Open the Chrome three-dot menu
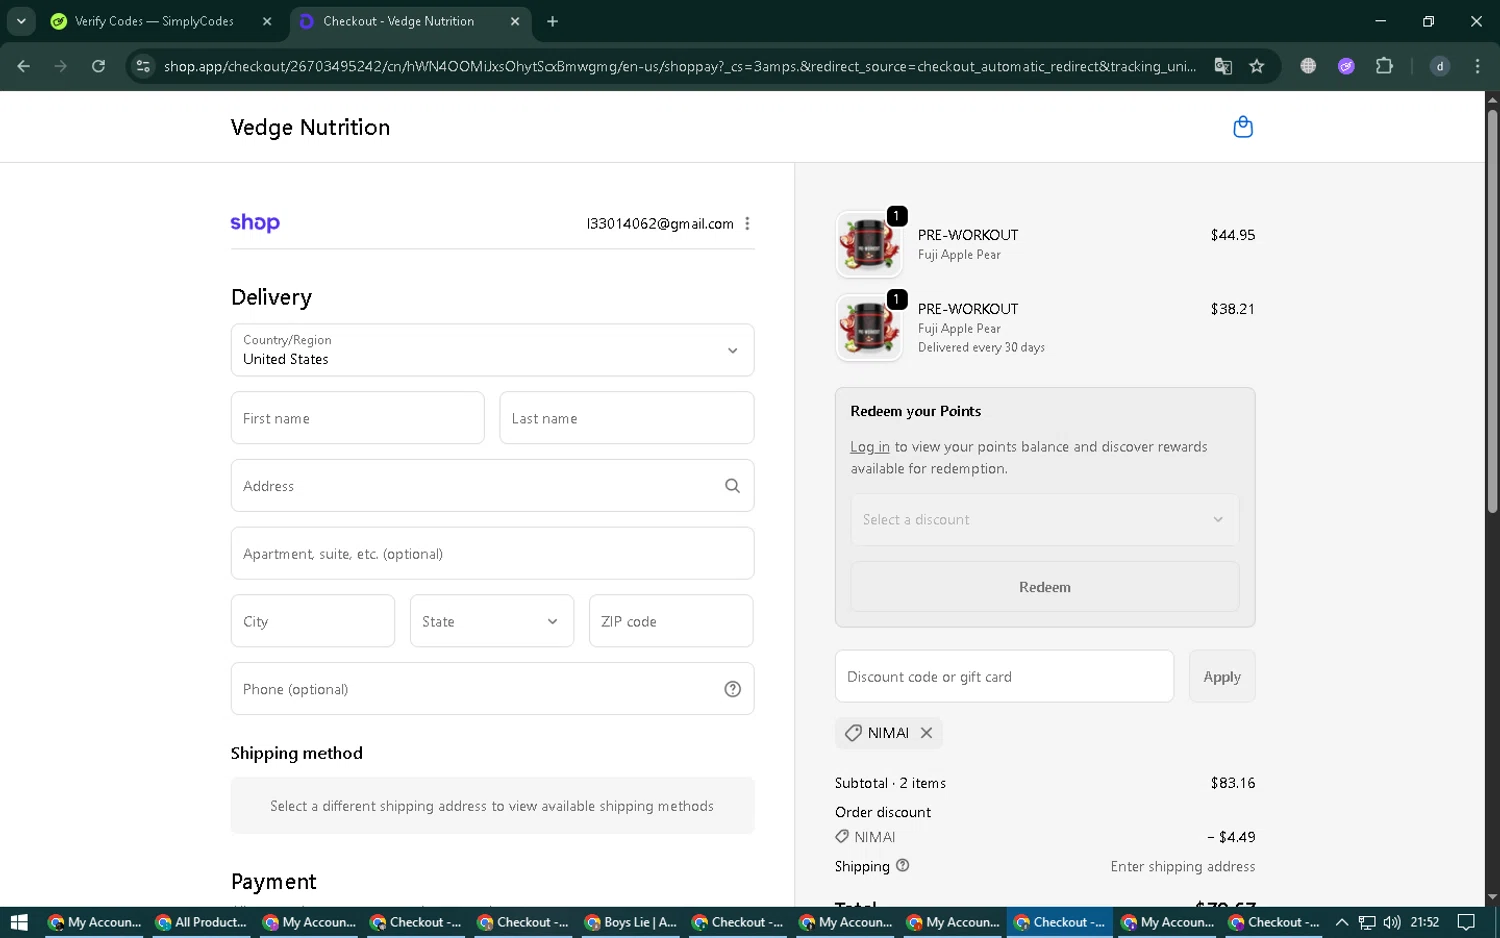Screen dimensions: 1500x938 point(1477,66)
